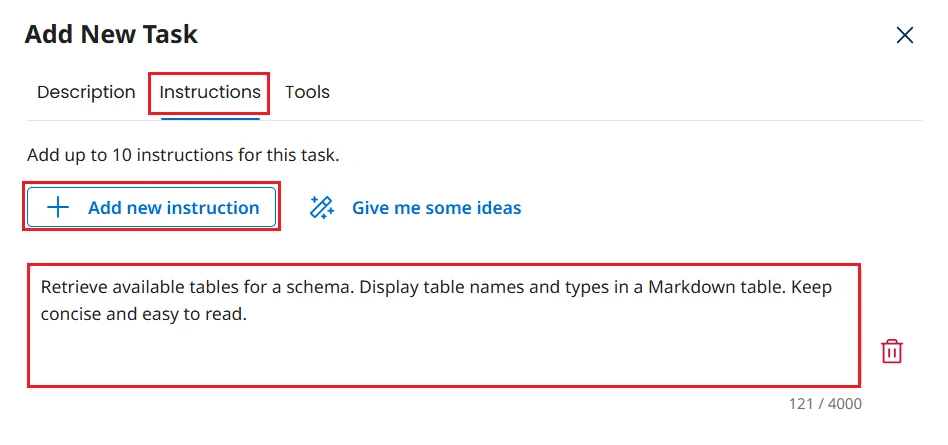
Task: Click the 'Add up to 10 instructions' helper text
Action: (183, 156)
